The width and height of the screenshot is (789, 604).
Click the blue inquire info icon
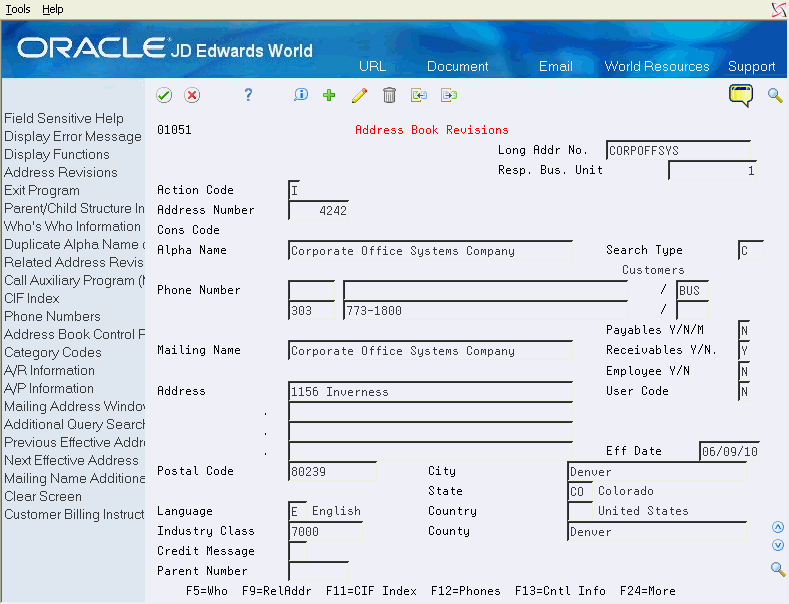[300, 95]
